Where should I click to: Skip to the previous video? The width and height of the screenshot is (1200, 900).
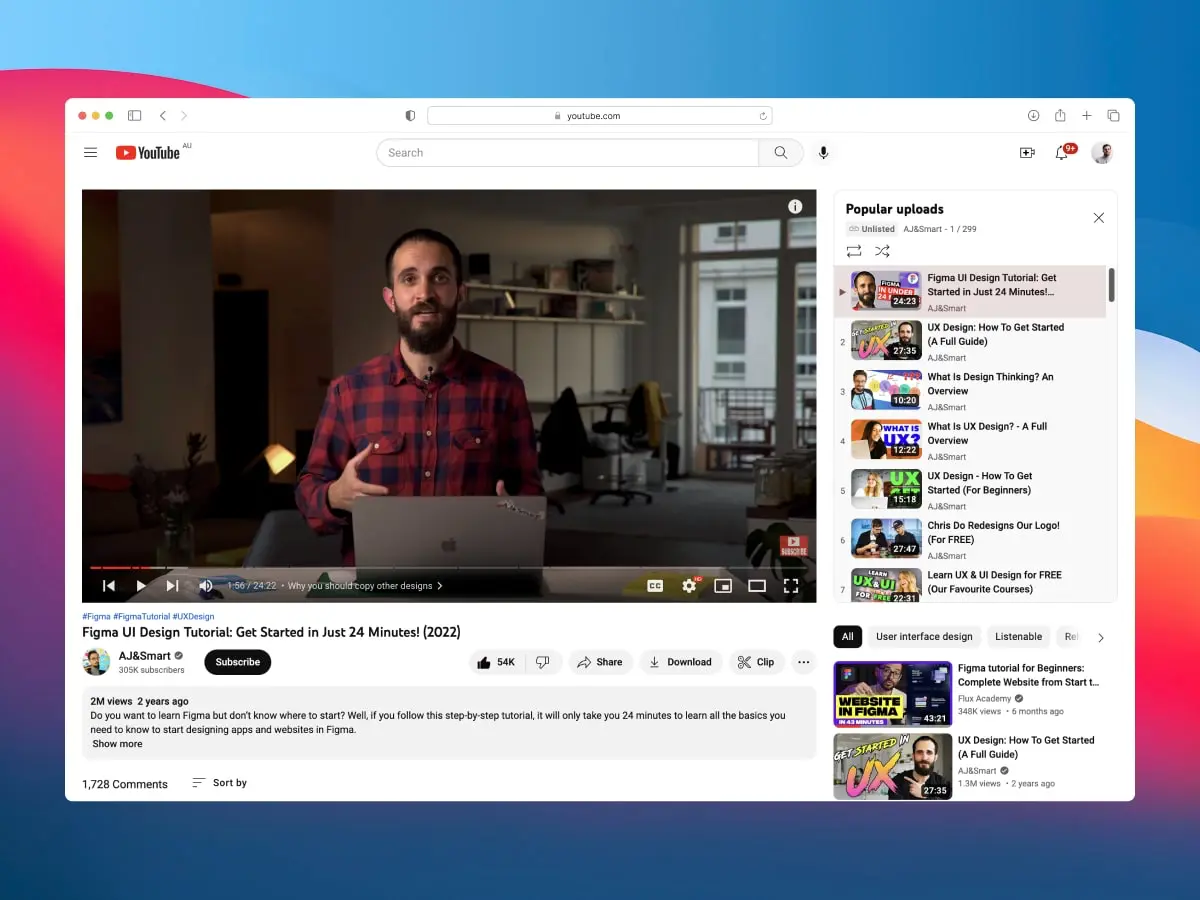point(109,586)
